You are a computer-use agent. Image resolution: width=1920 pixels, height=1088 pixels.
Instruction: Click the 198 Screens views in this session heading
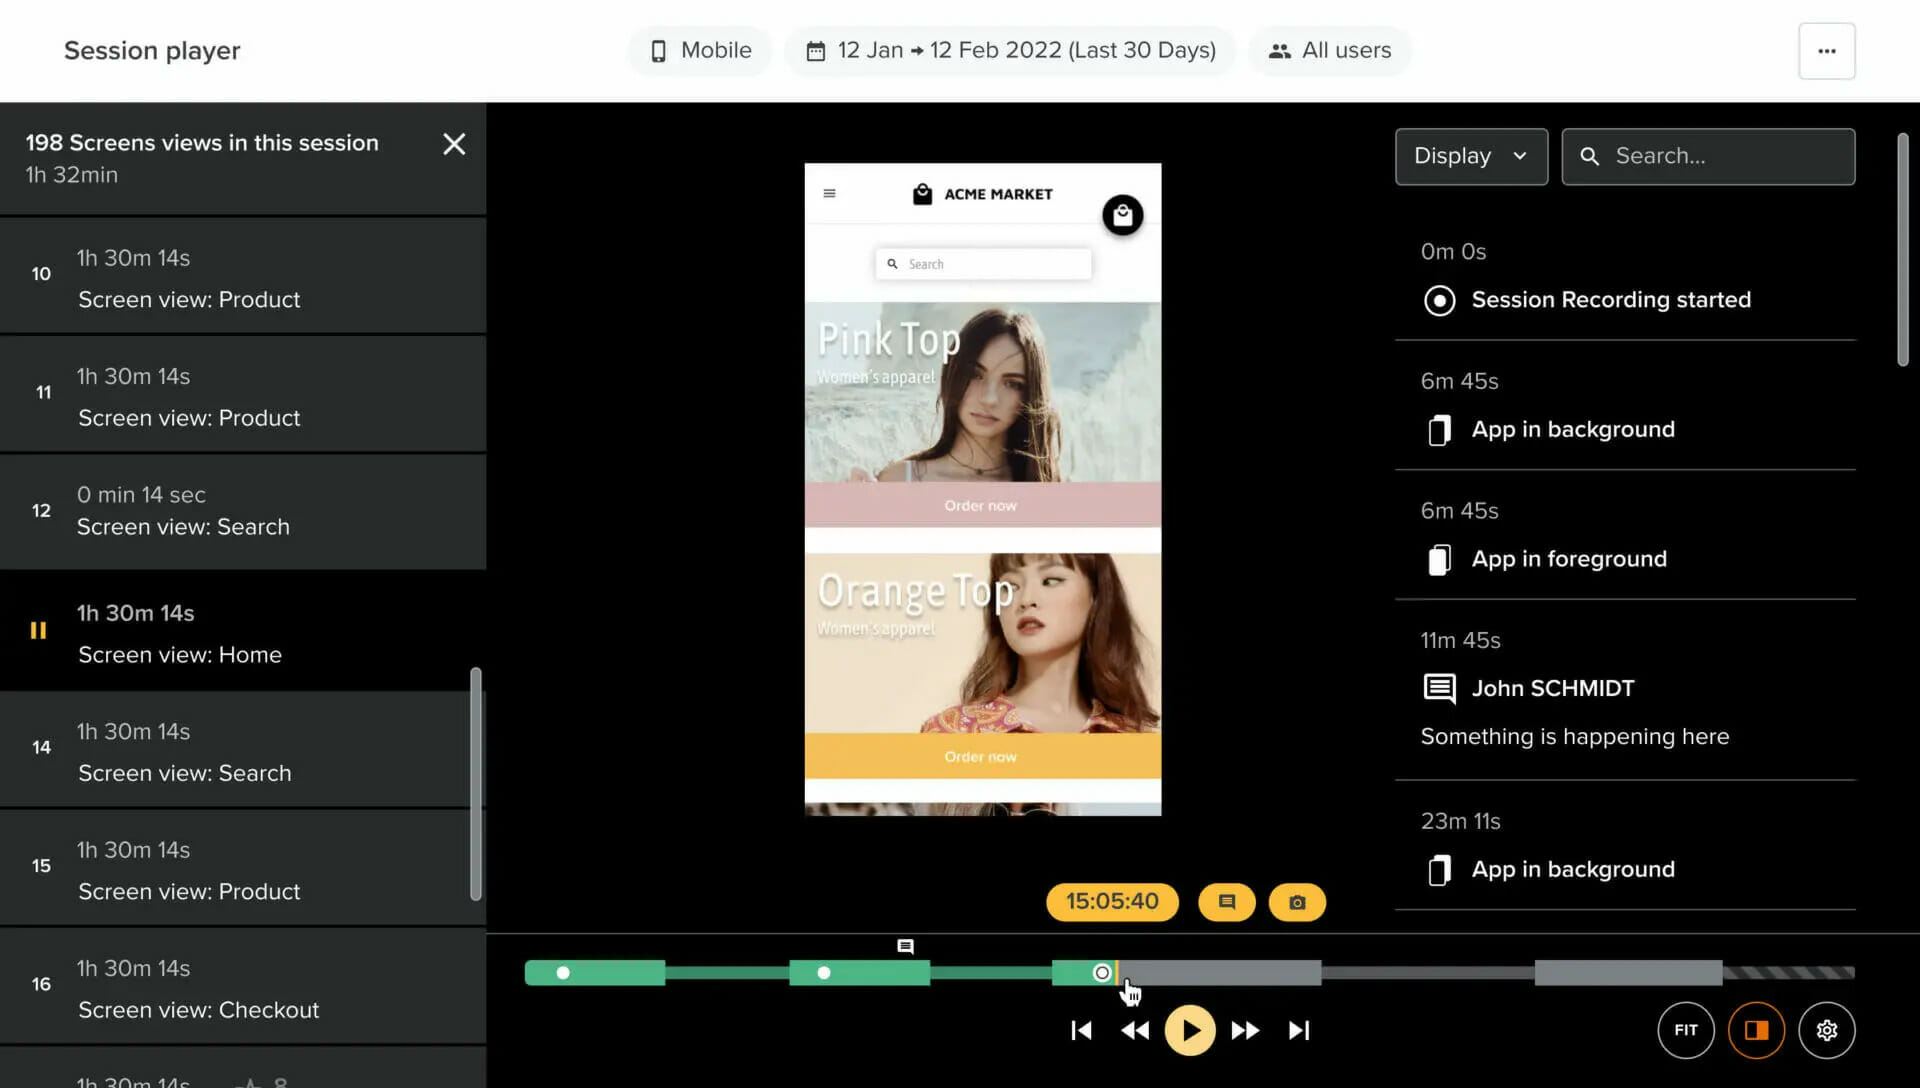pyautogui.click(x=202, y=143)
